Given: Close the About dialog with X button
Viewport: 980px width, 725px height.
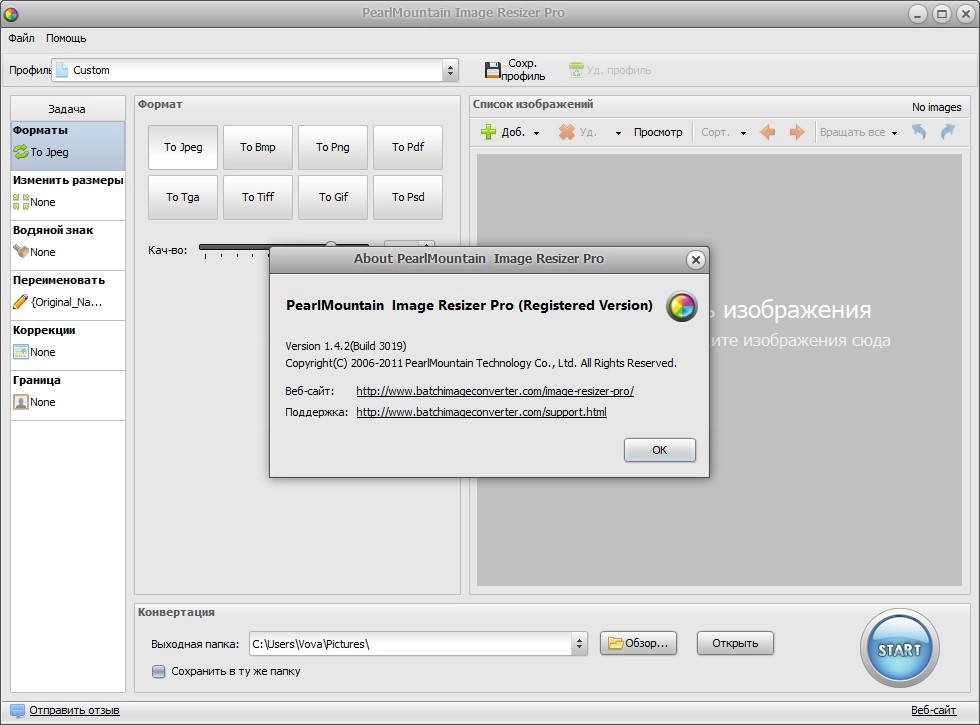Looking at the screenshot, I should pyautogui.click(x=696, y=260).
